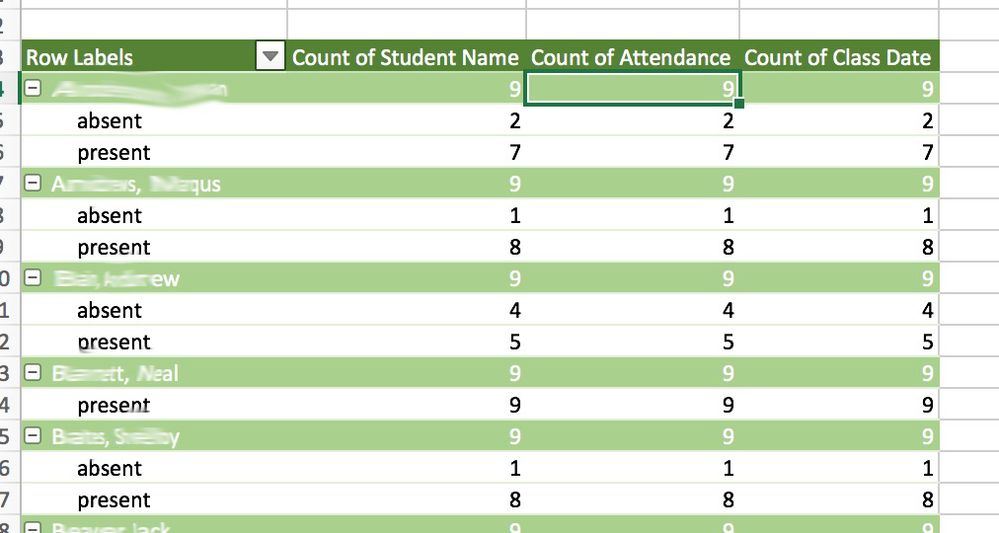
Task: Collapse the student group ending in "qus"
Action: pyautogui.click(x=33, y=184)
